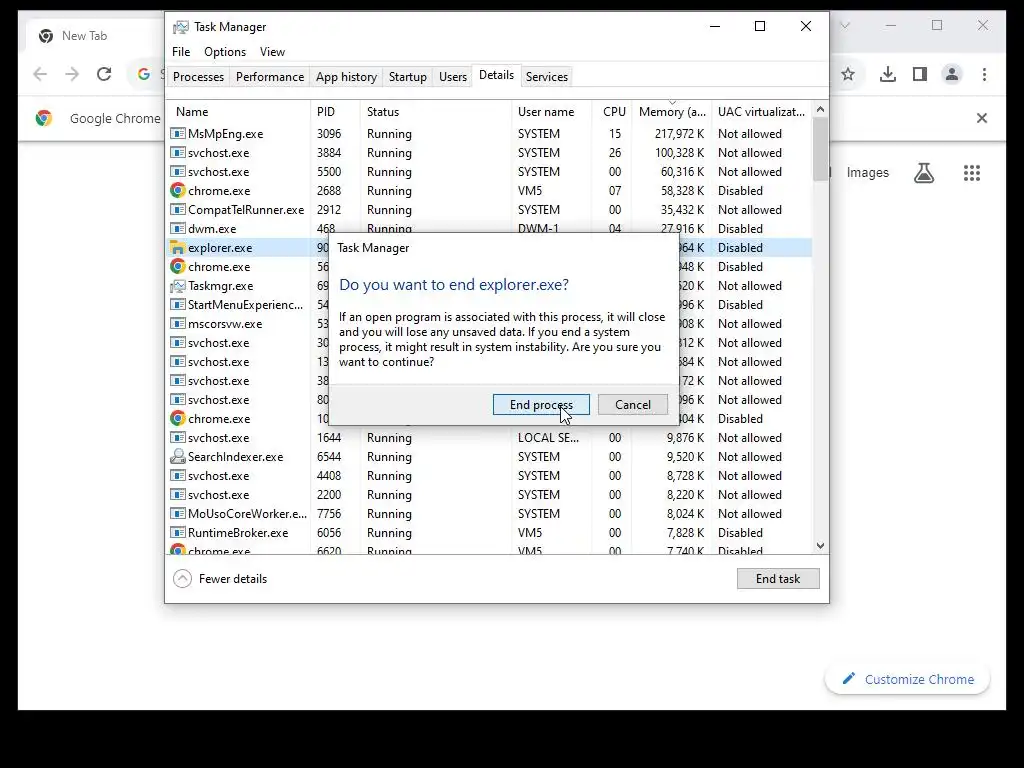Click the Chrome icon of PID 2688

click(x=178, y=190)
